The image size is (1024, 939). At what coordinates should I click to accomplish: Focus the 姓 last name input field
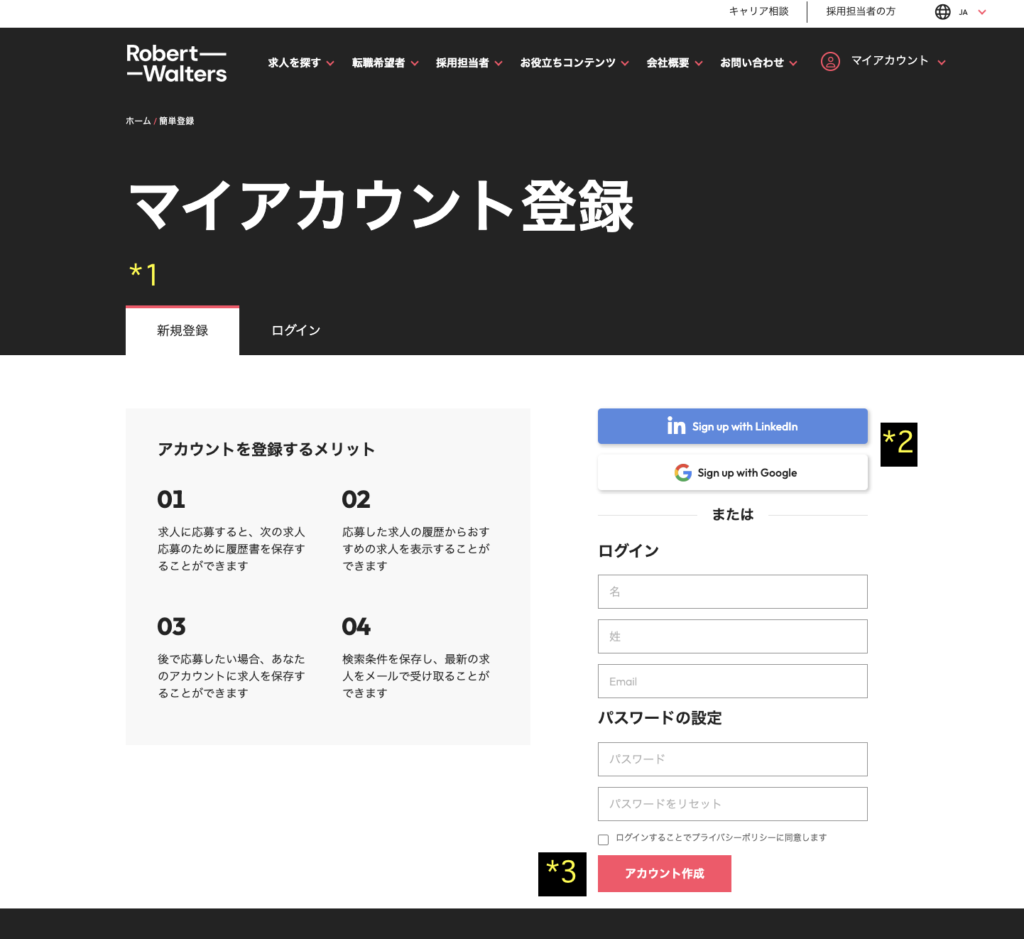(x=733, y=636)
